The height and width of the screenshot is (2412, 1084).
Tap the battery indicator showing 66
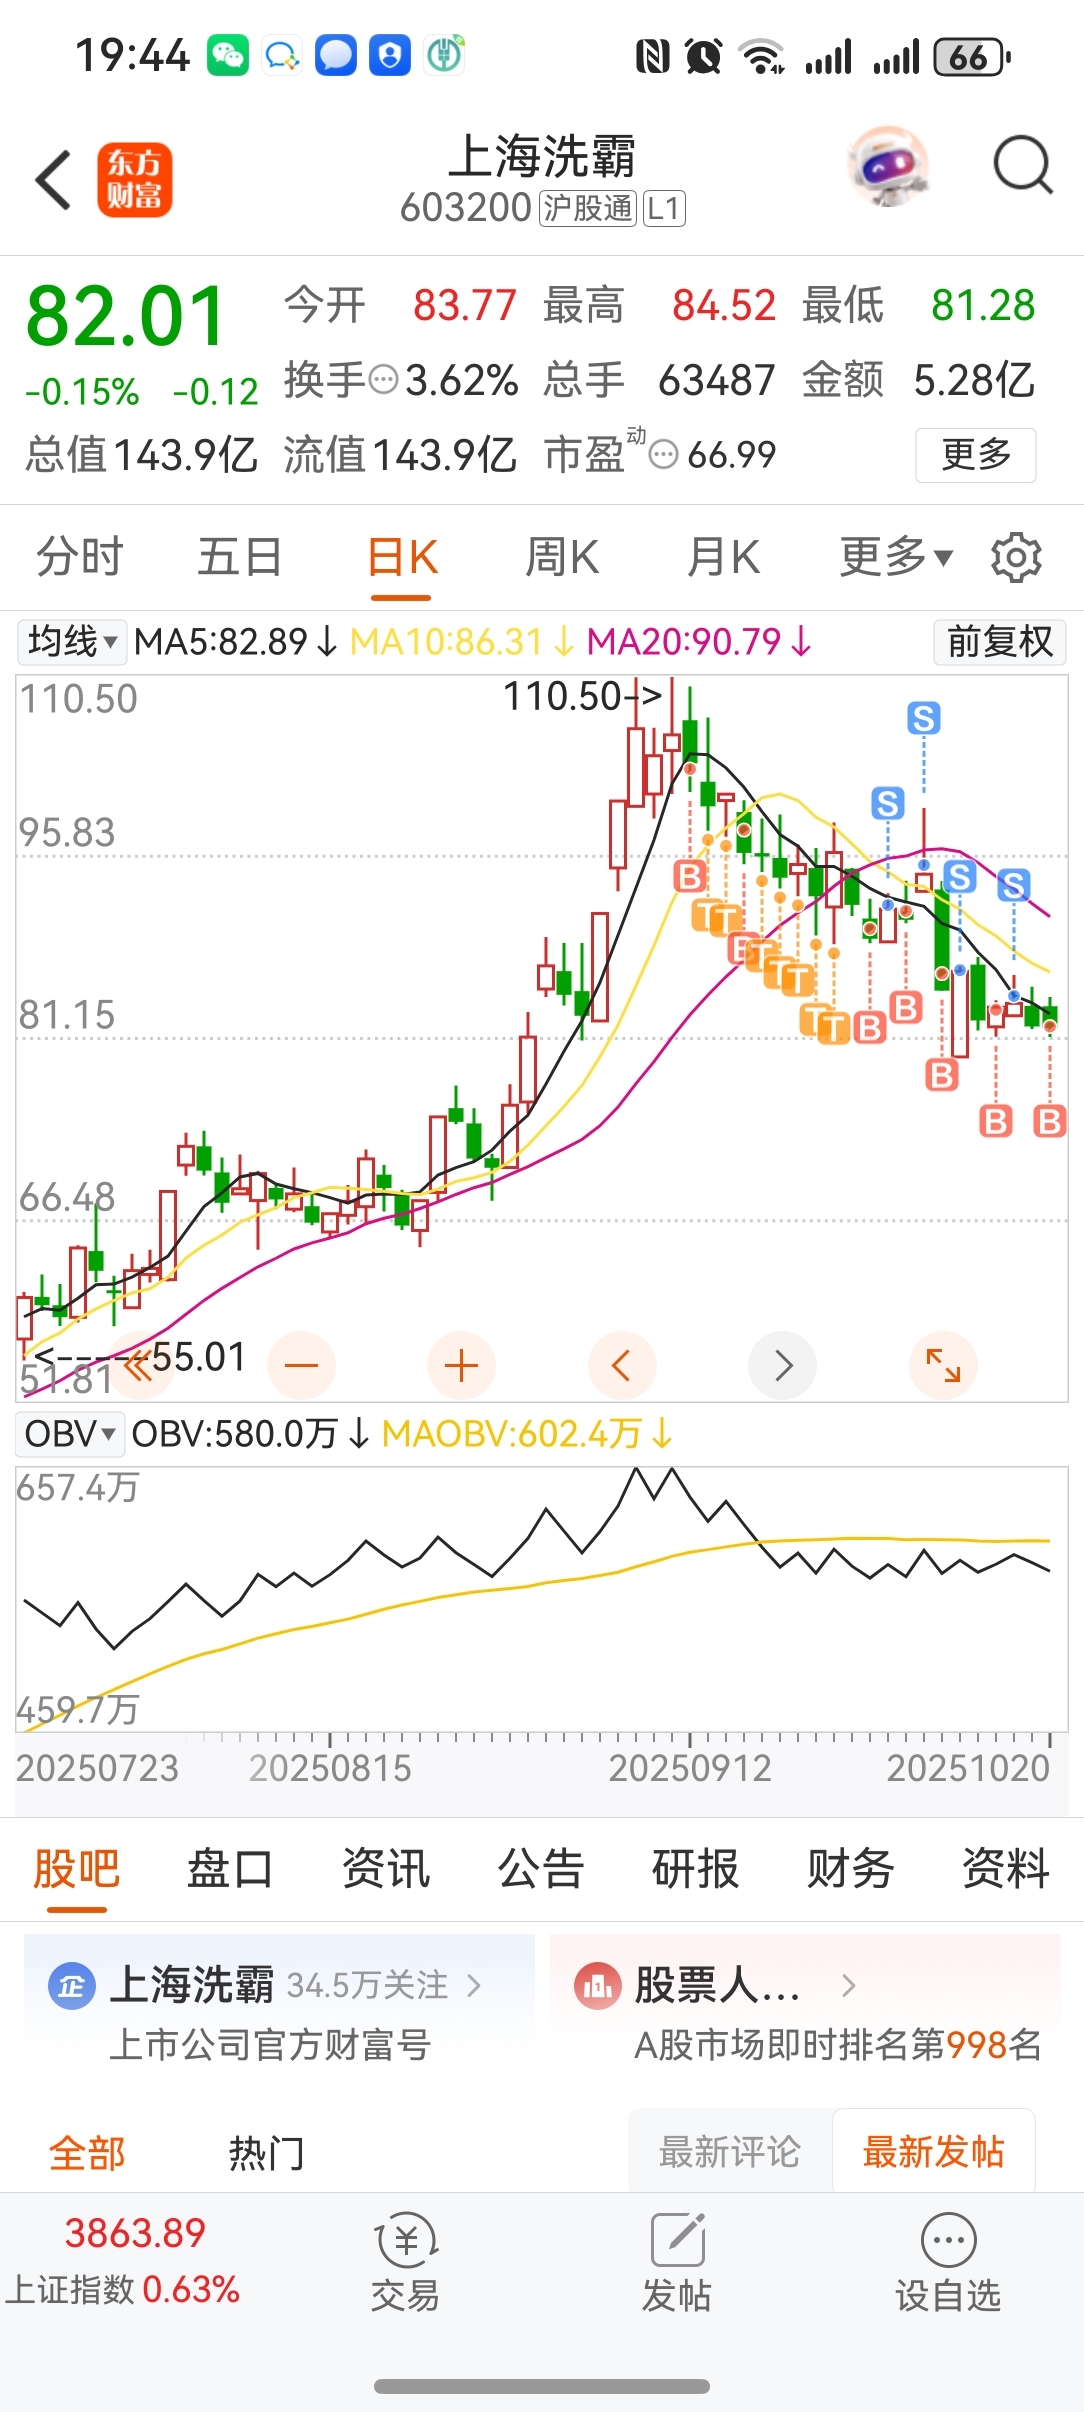(x=970, y=57)
